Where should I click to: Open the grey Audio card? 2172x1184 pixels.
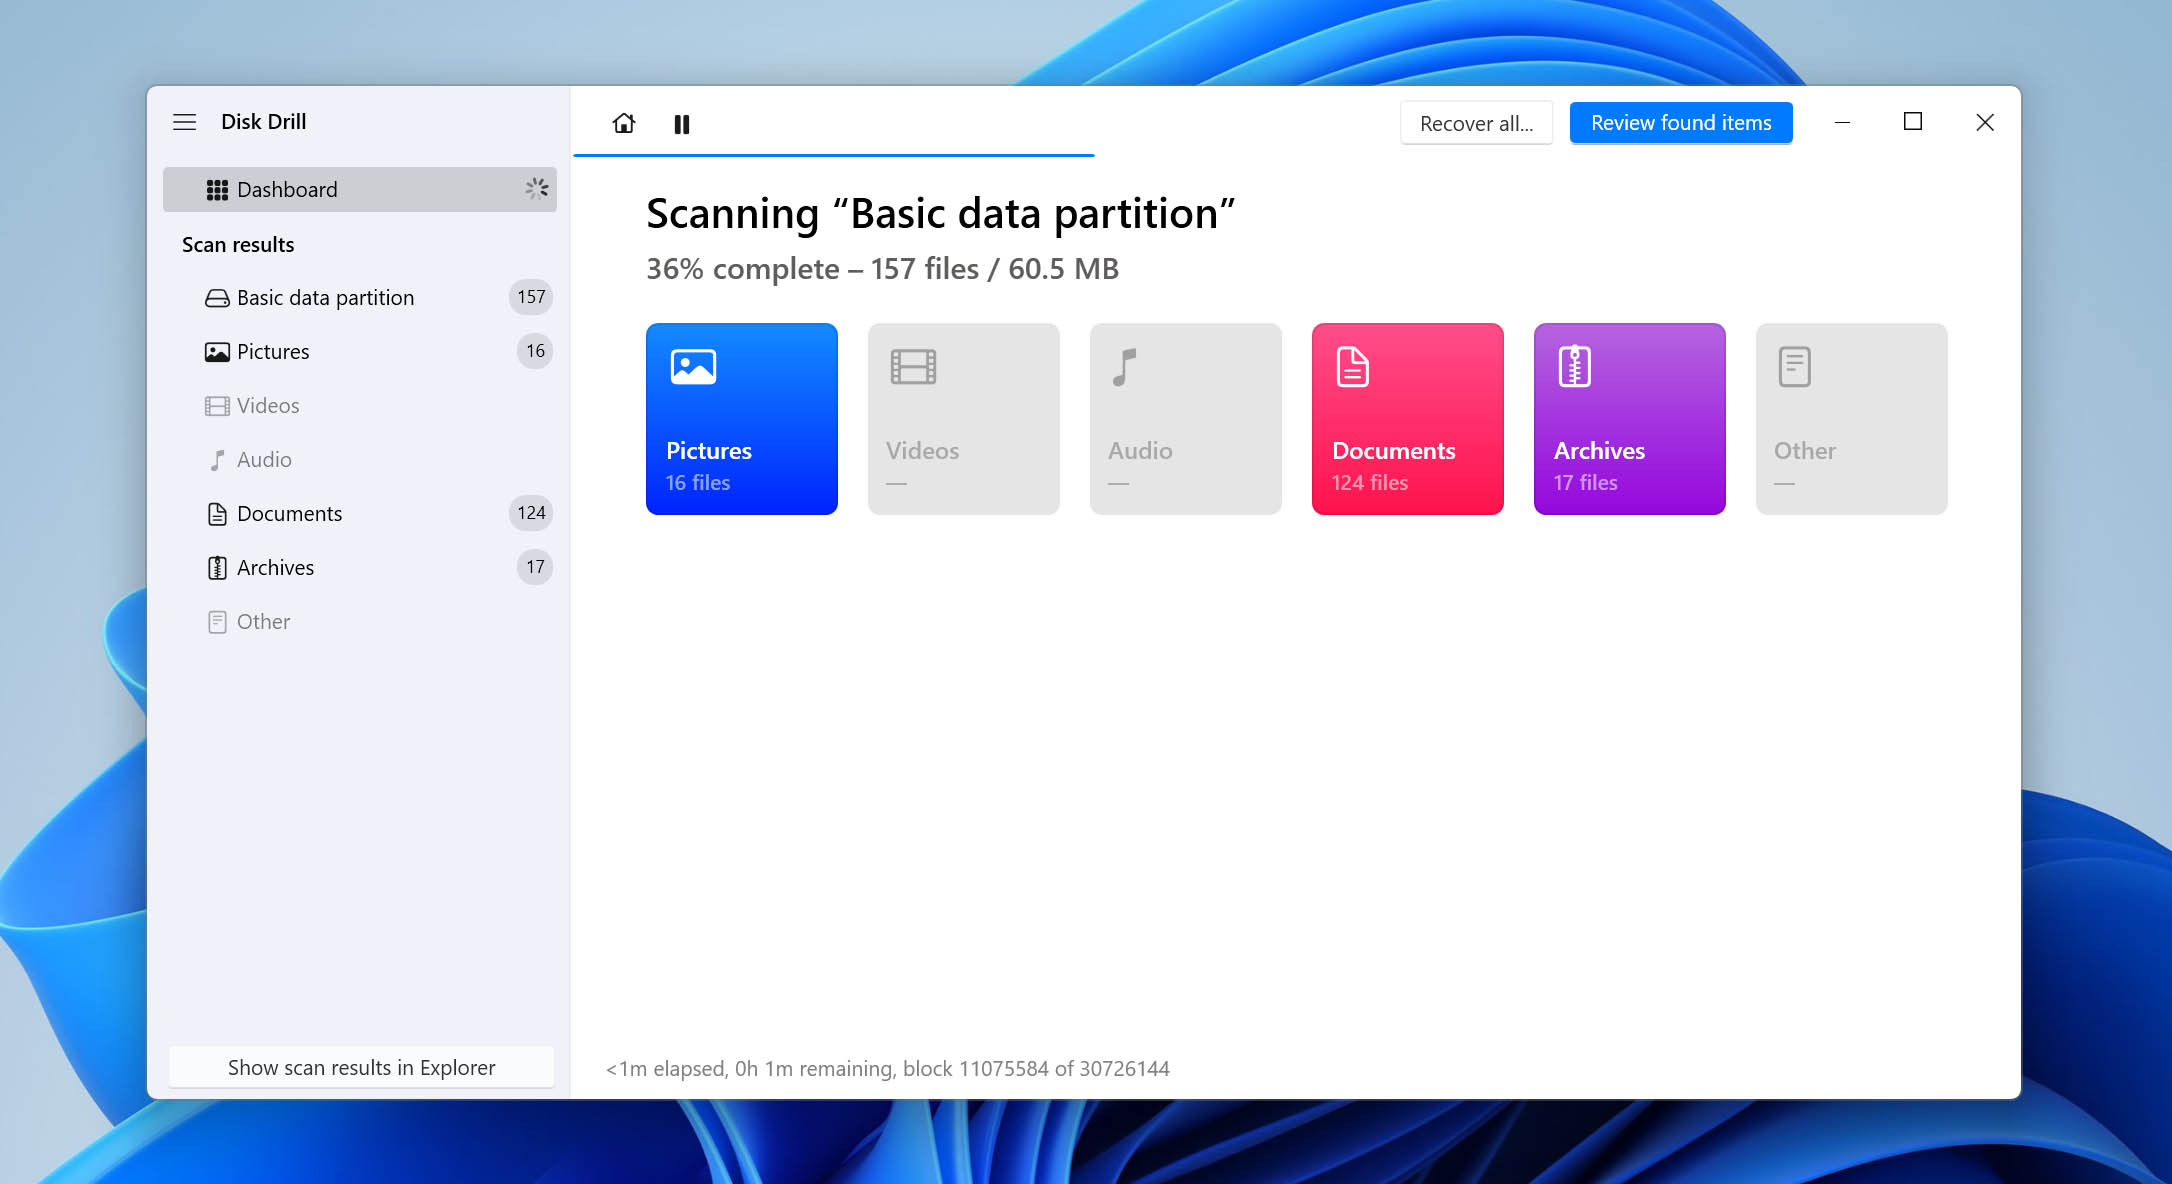[1186, 419]
